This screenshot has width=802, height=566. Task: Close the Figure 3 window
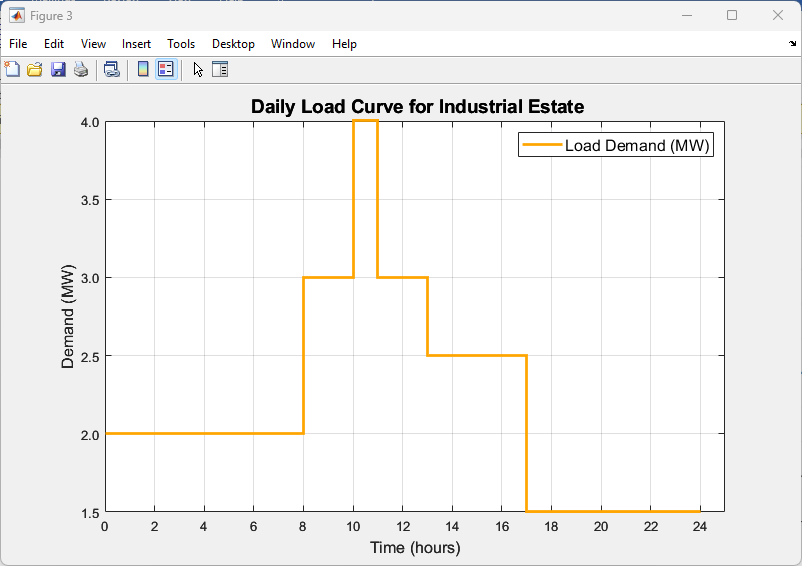[x=777, y=15]
